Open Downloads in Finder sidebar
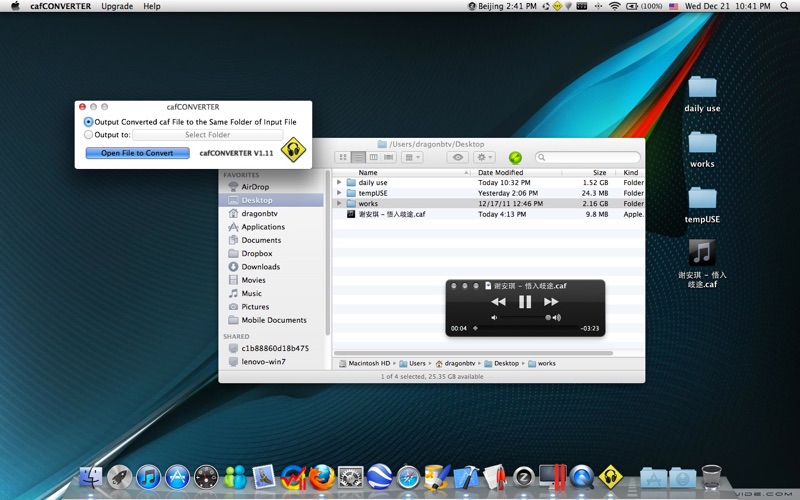This screenshot has width=800, height=500. coord(260,266)
